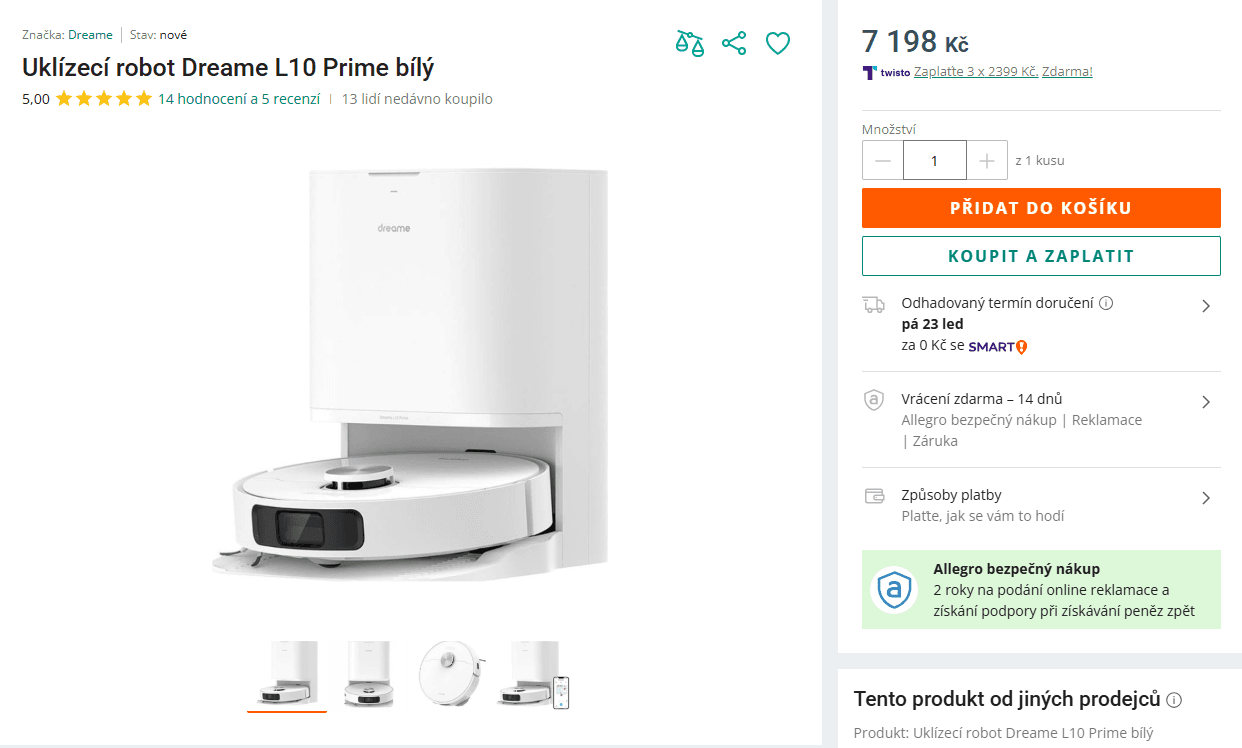The height and width of the screenshot is (748, 1242).
Task: Click the info icon next to delivery estimate
Action: click(1108, 302)
